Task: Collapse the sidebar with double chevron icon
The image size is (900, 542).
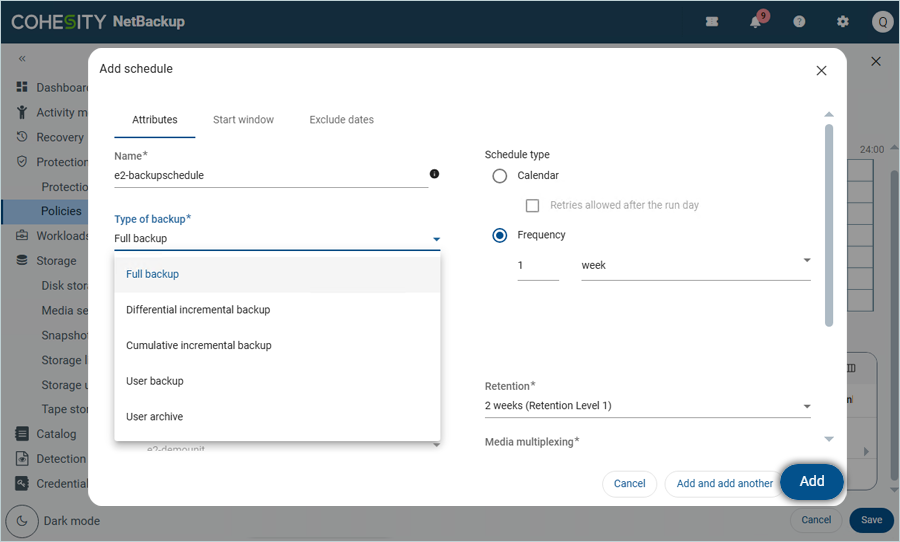Action: coord(22,59)
